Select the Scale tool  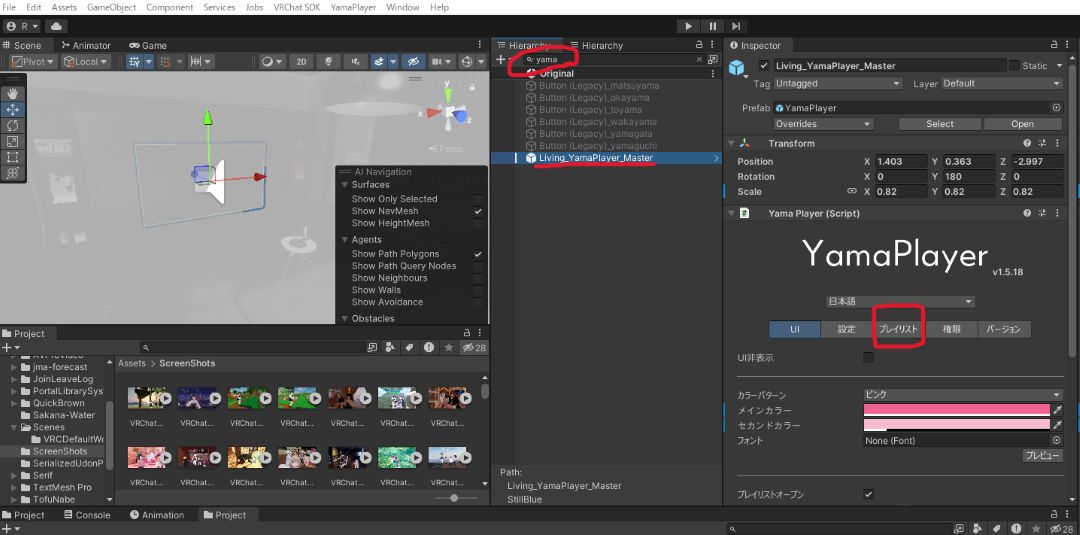click(x=13, y=141)
